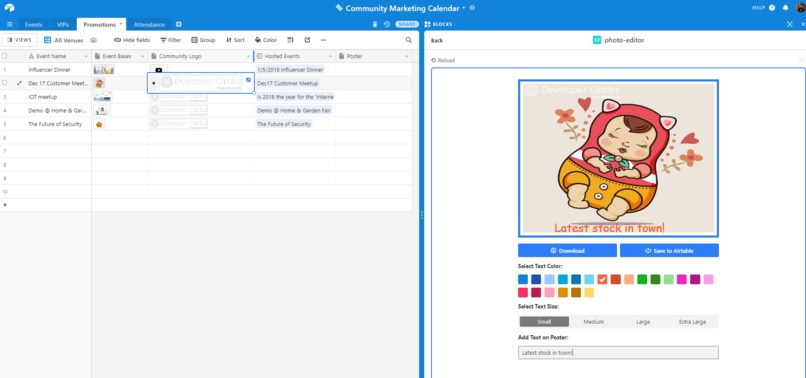This screenshot has height=378, width=806.
Task: Click the Add Text on Poster input field
Action: click(618, 352)
